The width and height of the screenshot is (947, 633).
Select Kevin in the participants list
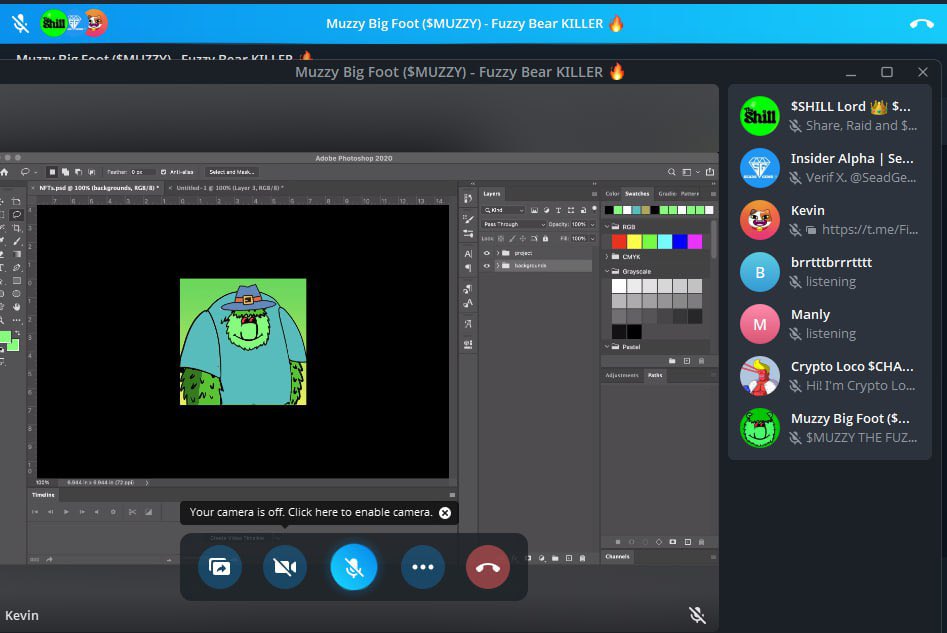pyautogui.click(x=830, y=220)
